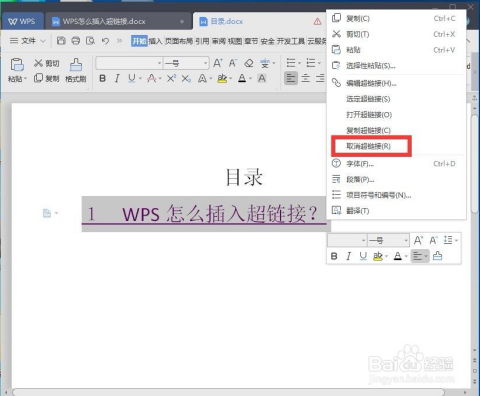480x396 pixels.
Task: Click mini toolbar format painter icon
Action: tap(437, 256)
